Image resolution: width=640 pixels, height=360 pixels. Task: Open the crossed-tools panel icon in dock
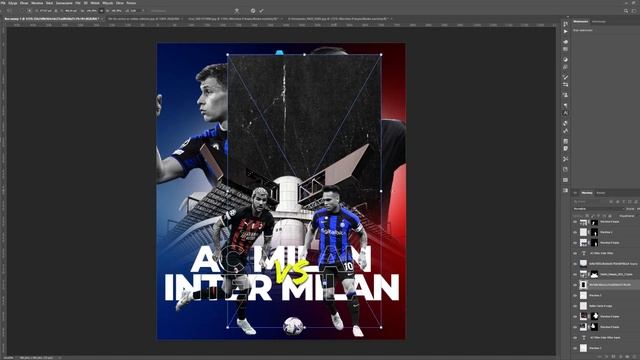tap(565, 159)
